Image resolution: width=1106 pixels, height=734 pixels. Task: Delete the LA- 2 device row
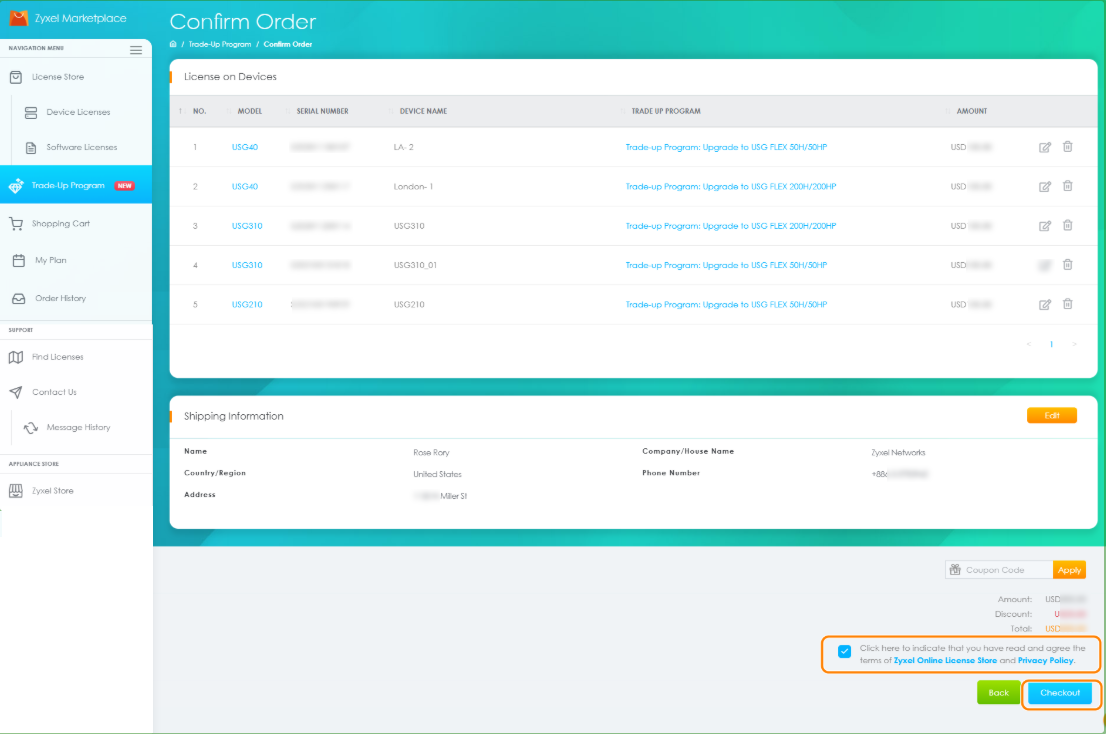point(1068,147)
